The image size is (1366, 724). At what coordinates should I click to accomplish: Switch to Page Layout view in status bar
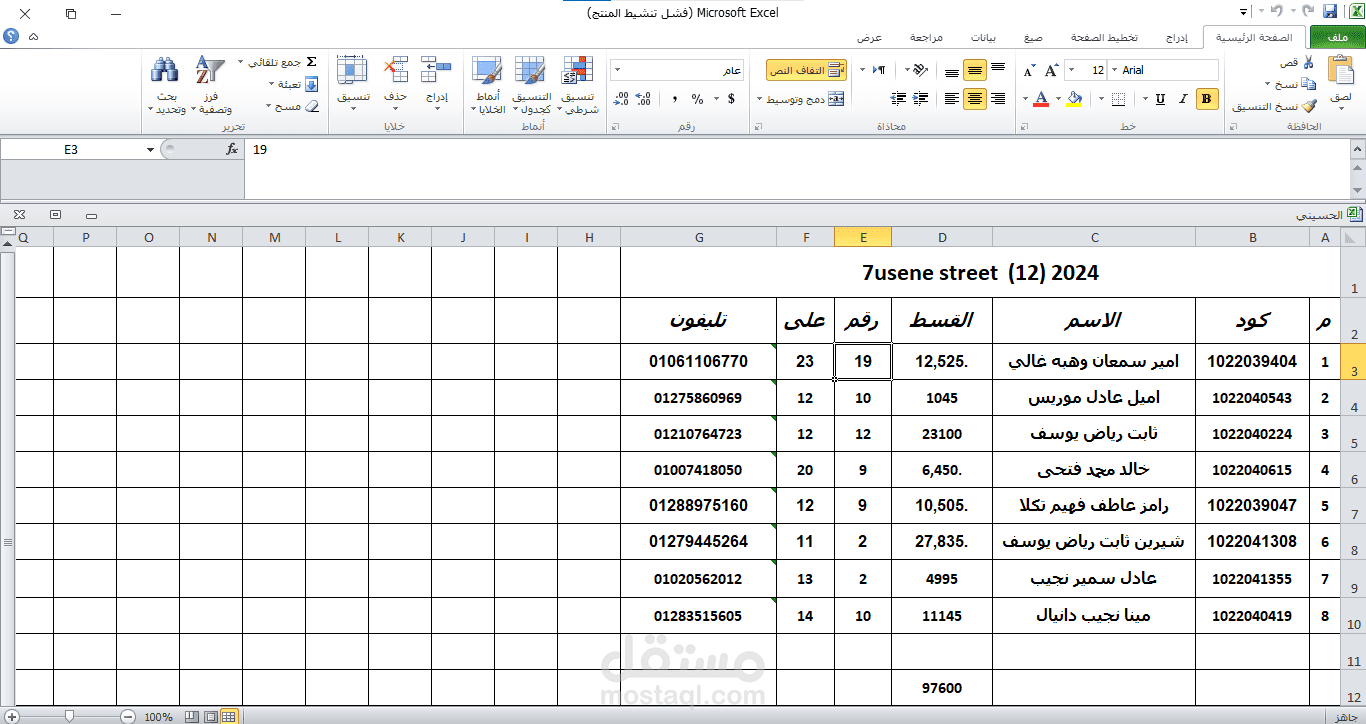[209, 716]
